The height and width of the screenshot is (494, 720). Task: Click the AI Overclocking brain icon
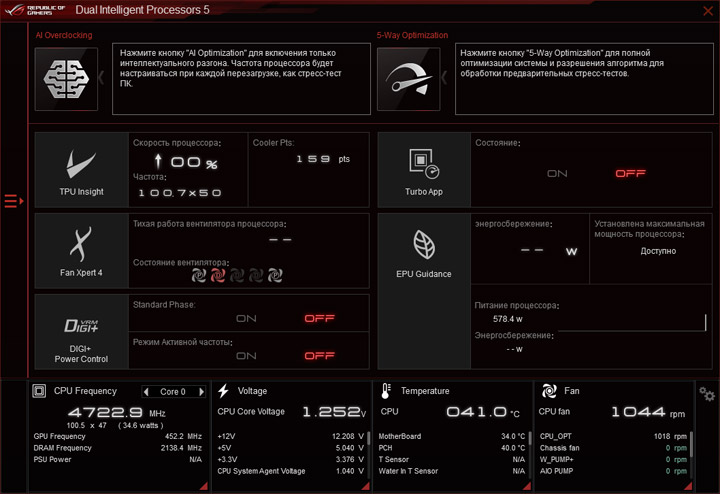pyautogui.click(x=66, y=79)
